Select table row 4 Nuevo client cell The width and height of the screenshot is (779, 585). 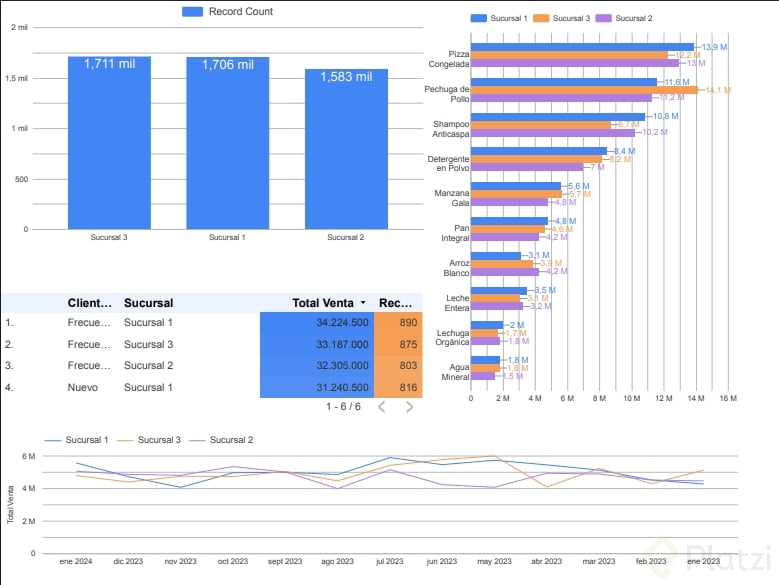tap(82, 387)
